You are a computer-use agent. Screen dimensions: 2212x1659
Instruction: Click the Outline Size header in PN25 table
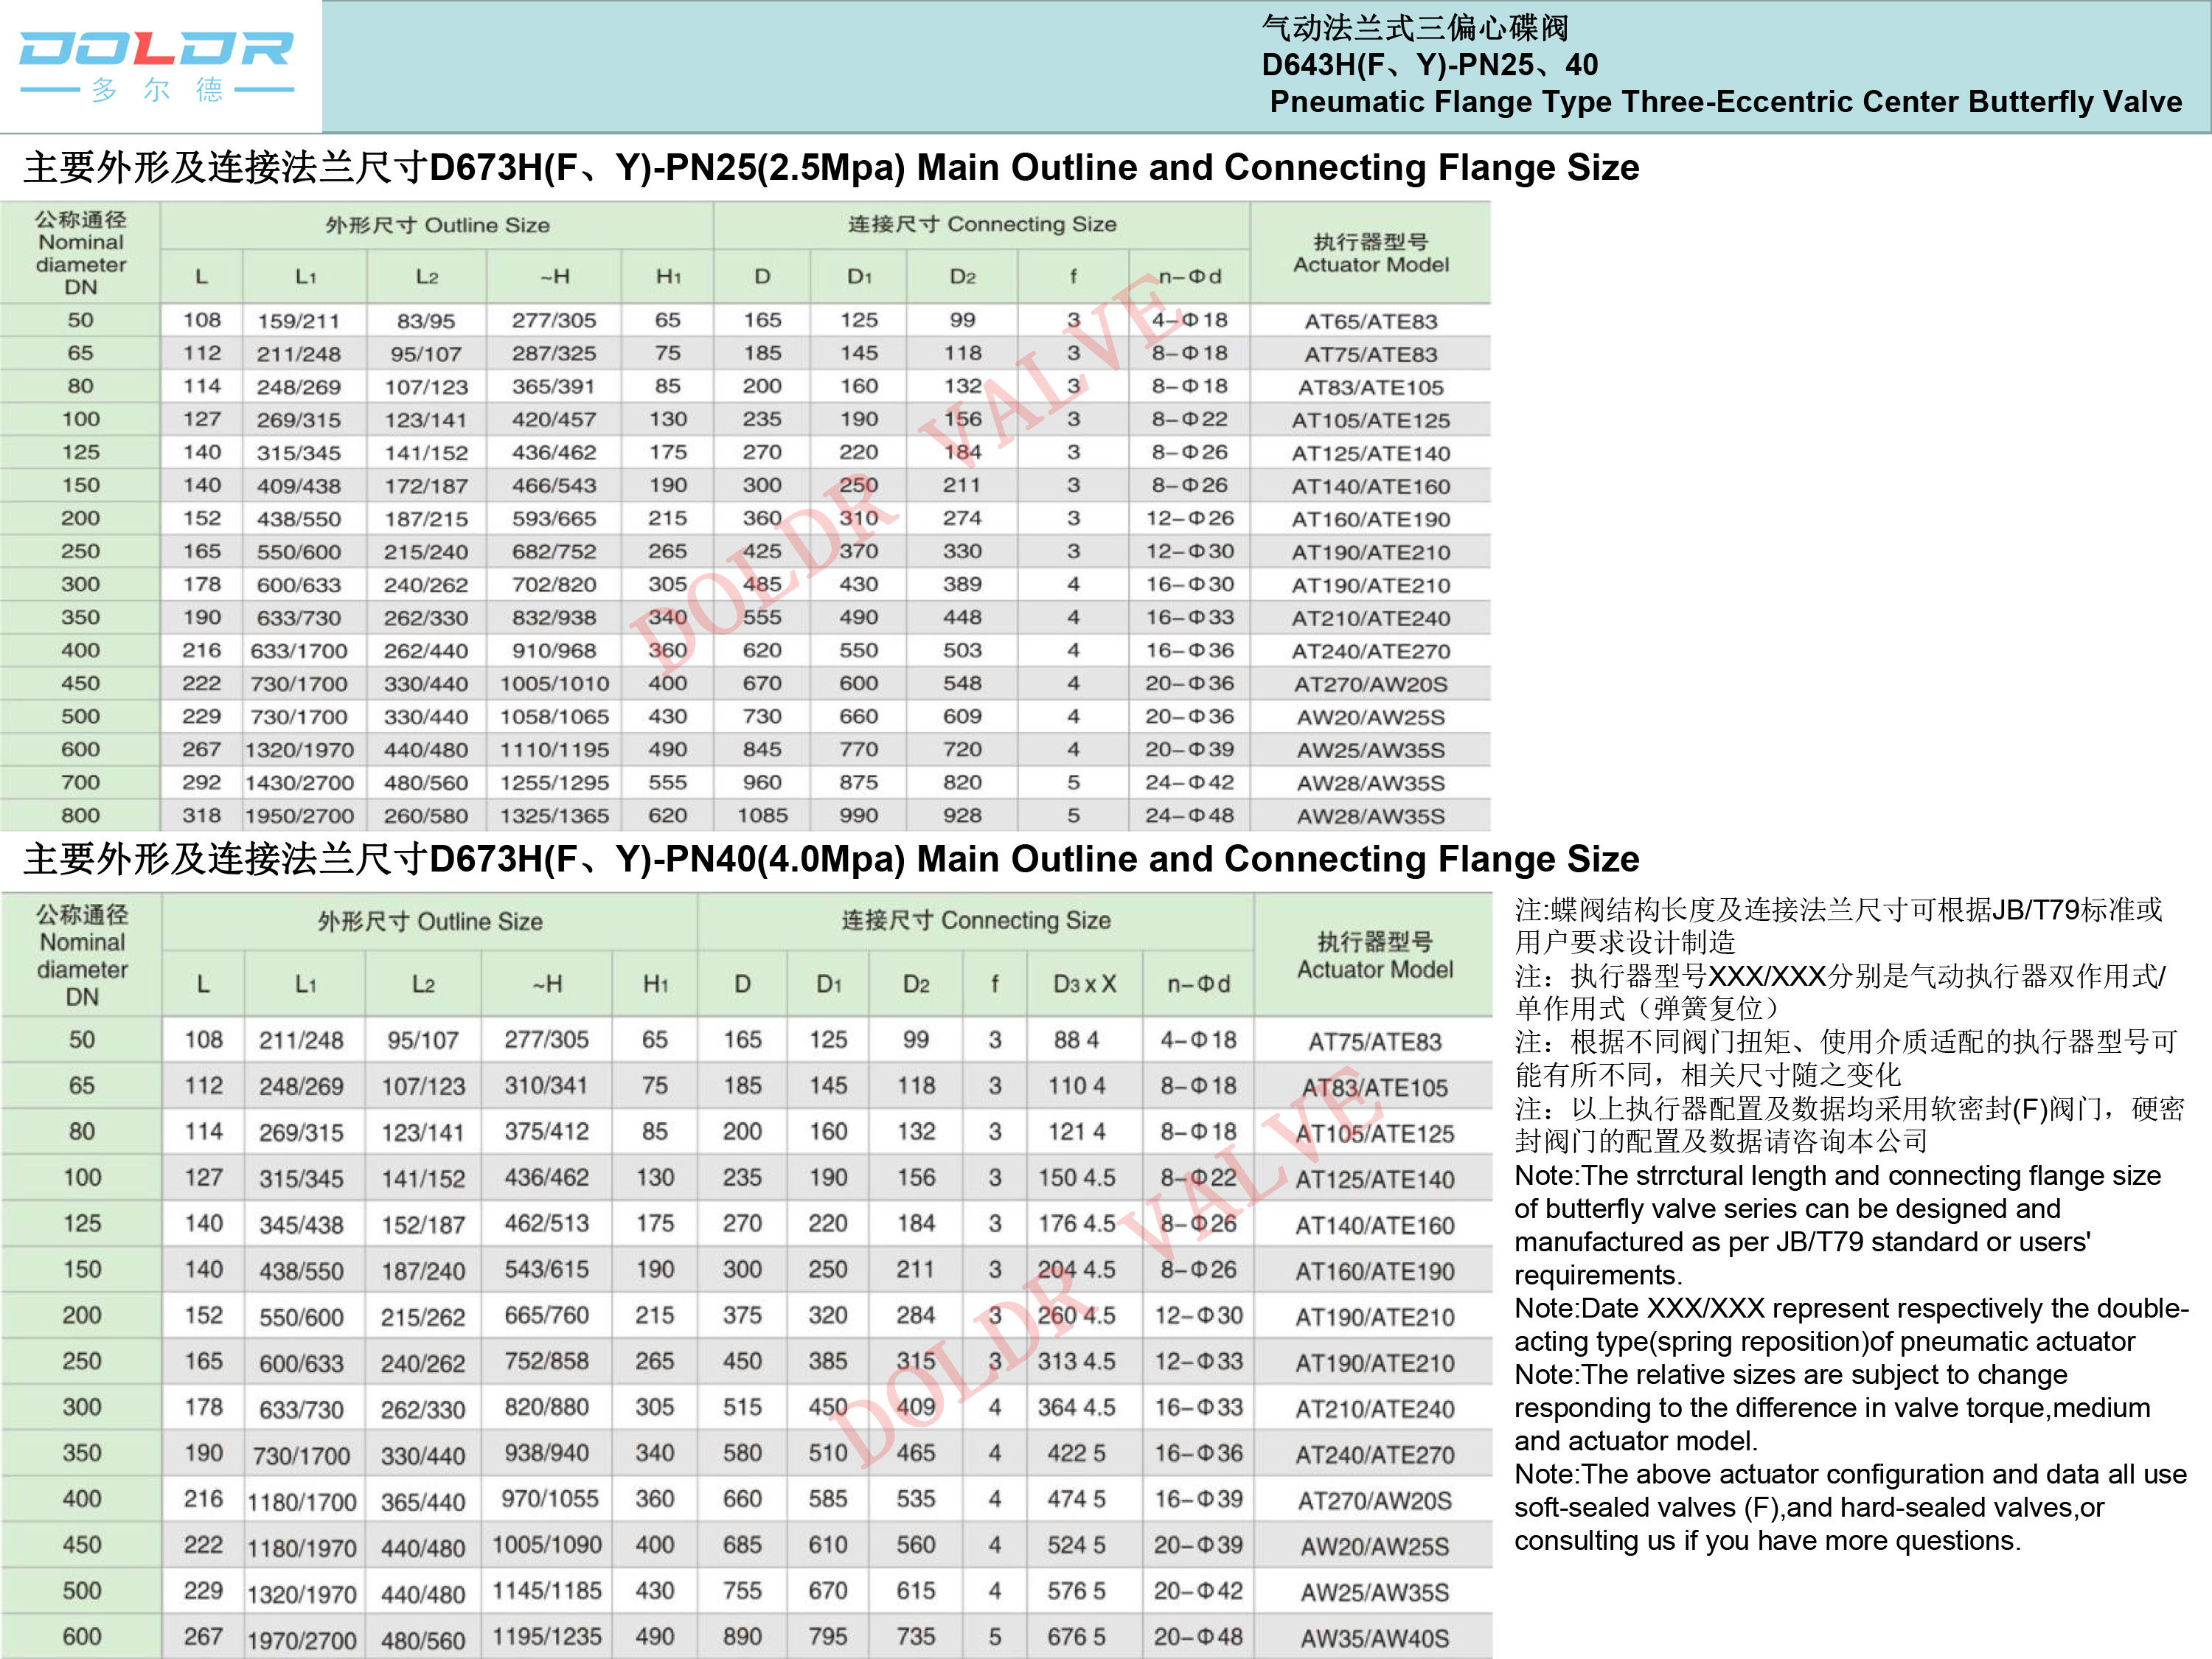click(x=437, y=225)
